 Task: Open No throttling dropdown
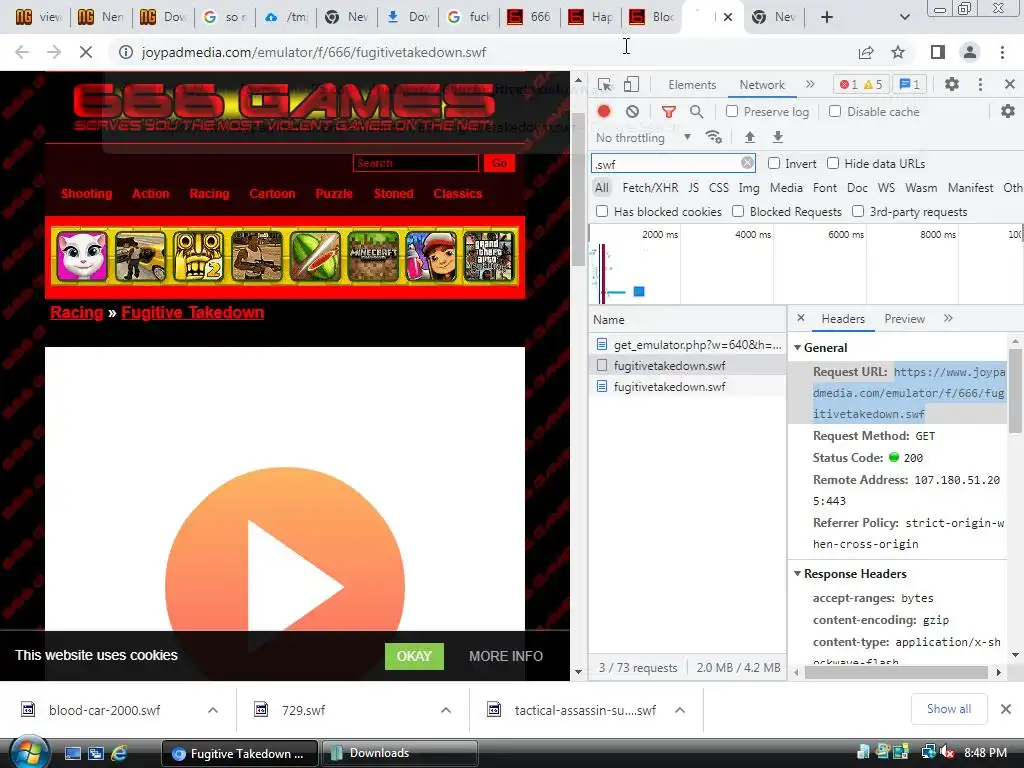[643, 137]
